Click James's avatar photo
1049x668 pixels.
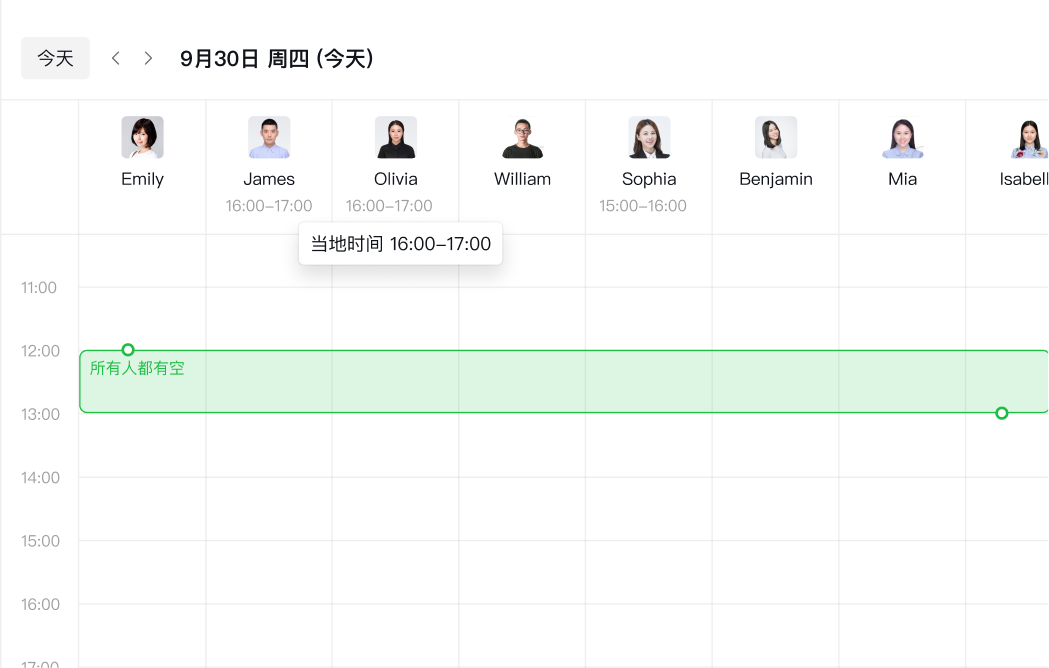click(x=269, y=138)
